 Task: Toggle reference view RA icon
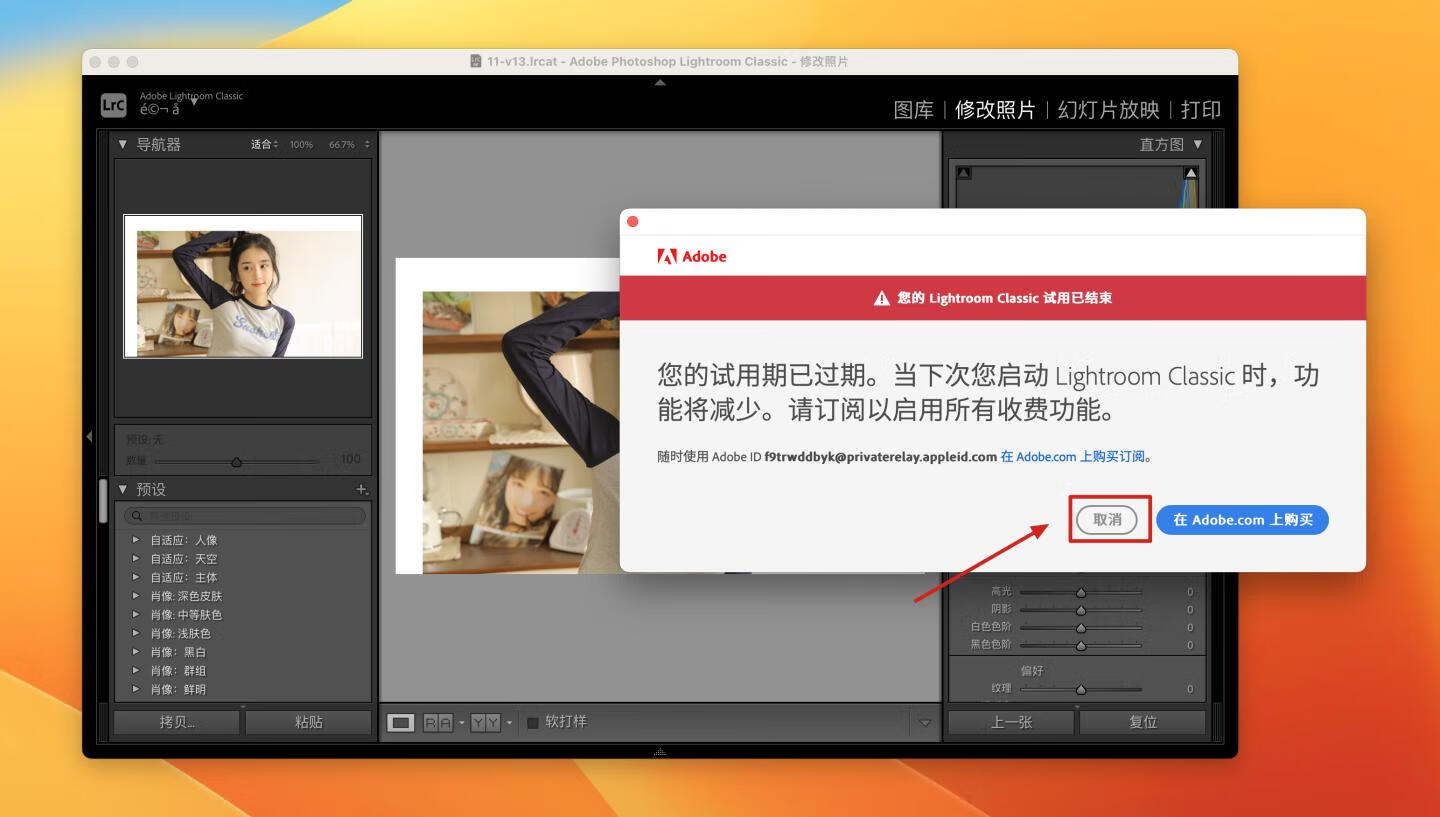pyautogui.click(x=438, y=722)
